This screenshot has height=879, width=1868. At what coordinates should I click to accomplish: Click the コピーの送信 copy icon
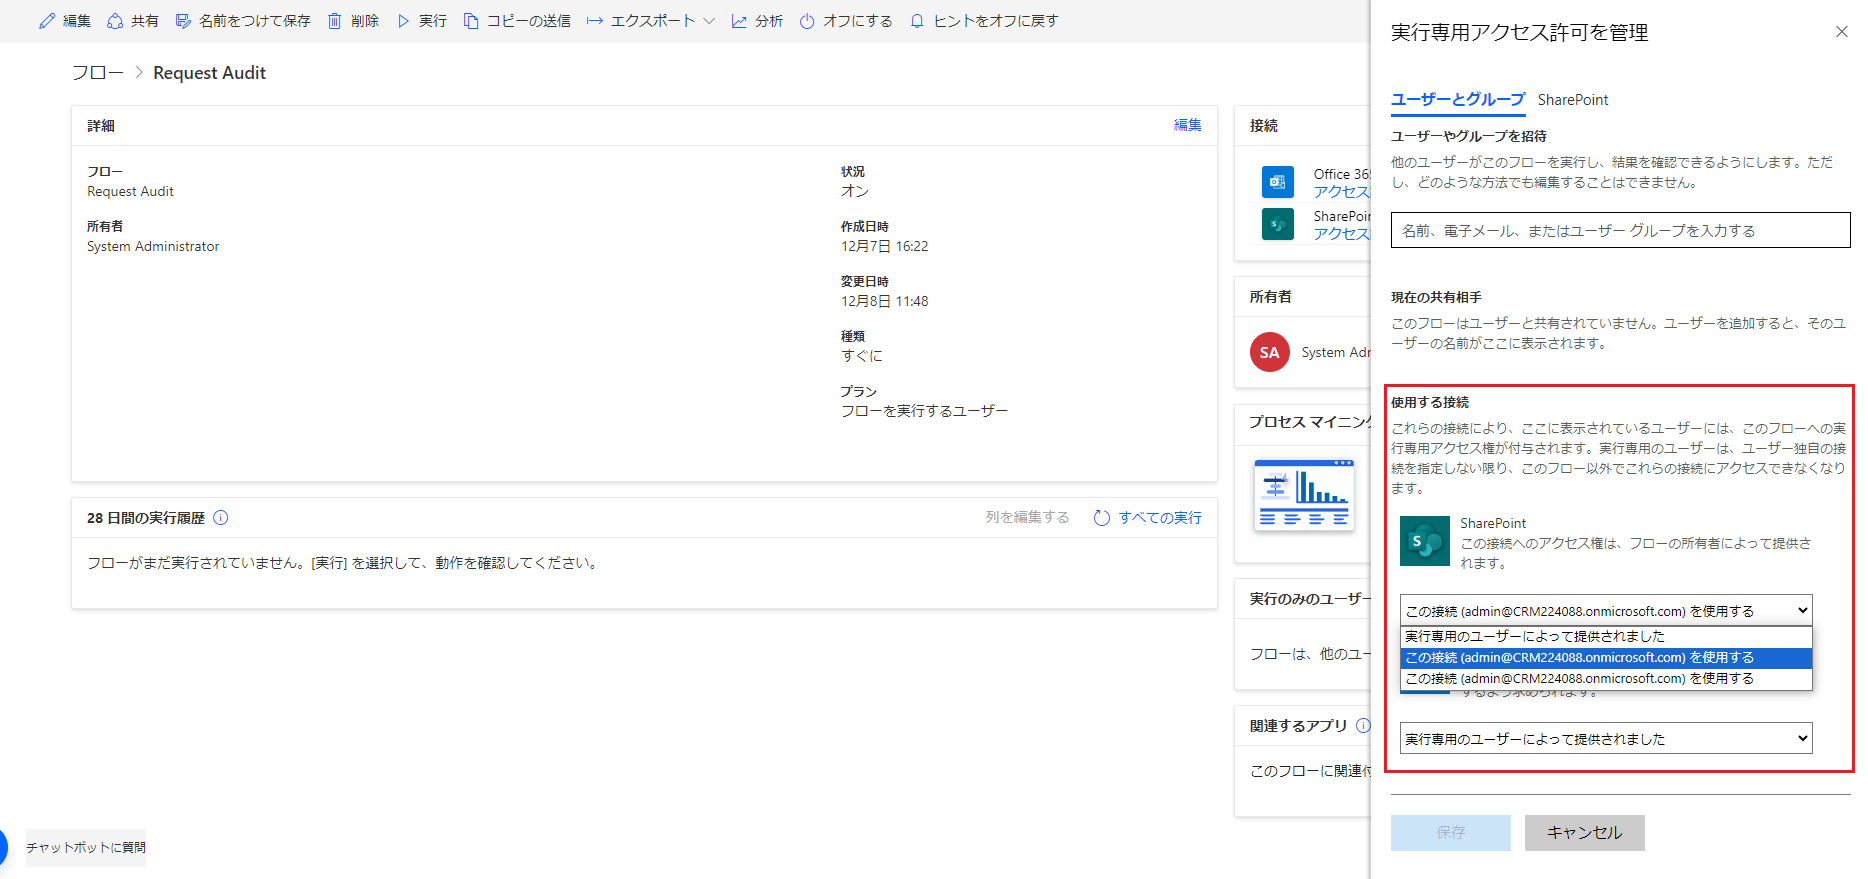click(x=471, y=21)
